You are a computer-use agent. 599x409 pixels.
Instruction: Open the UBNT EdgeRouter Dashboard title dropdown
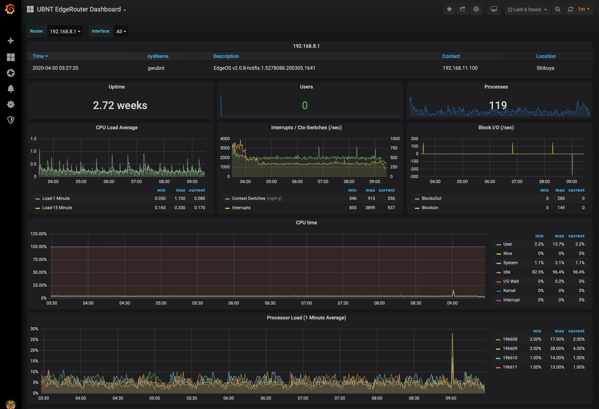coord(81,9)
